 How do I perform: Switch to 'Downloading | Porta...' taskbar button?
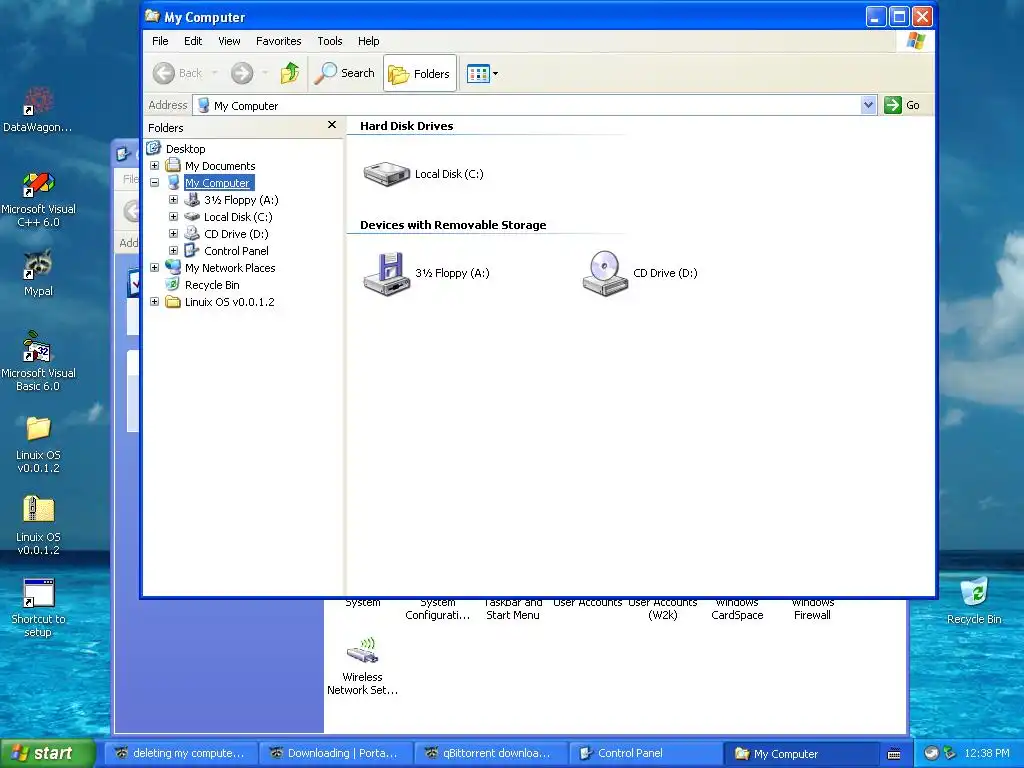click(336, 754)
